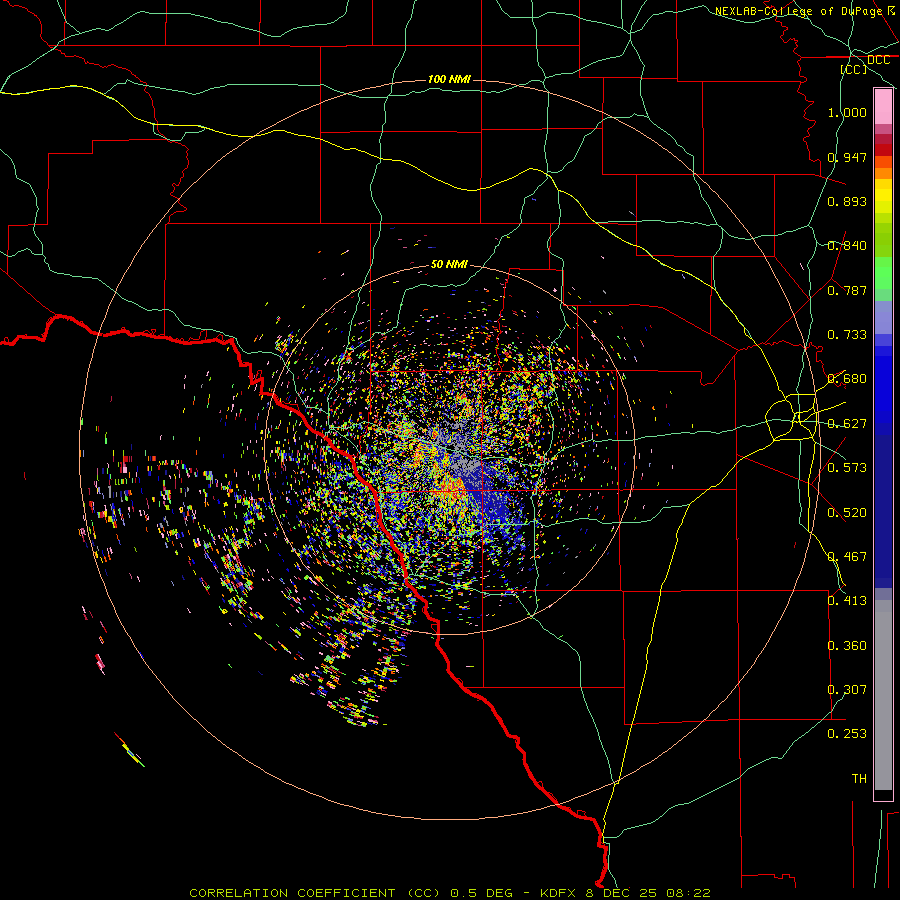Click the 0.680 scale value
Viewport: 900px width, 900px height.
[847, 379]
